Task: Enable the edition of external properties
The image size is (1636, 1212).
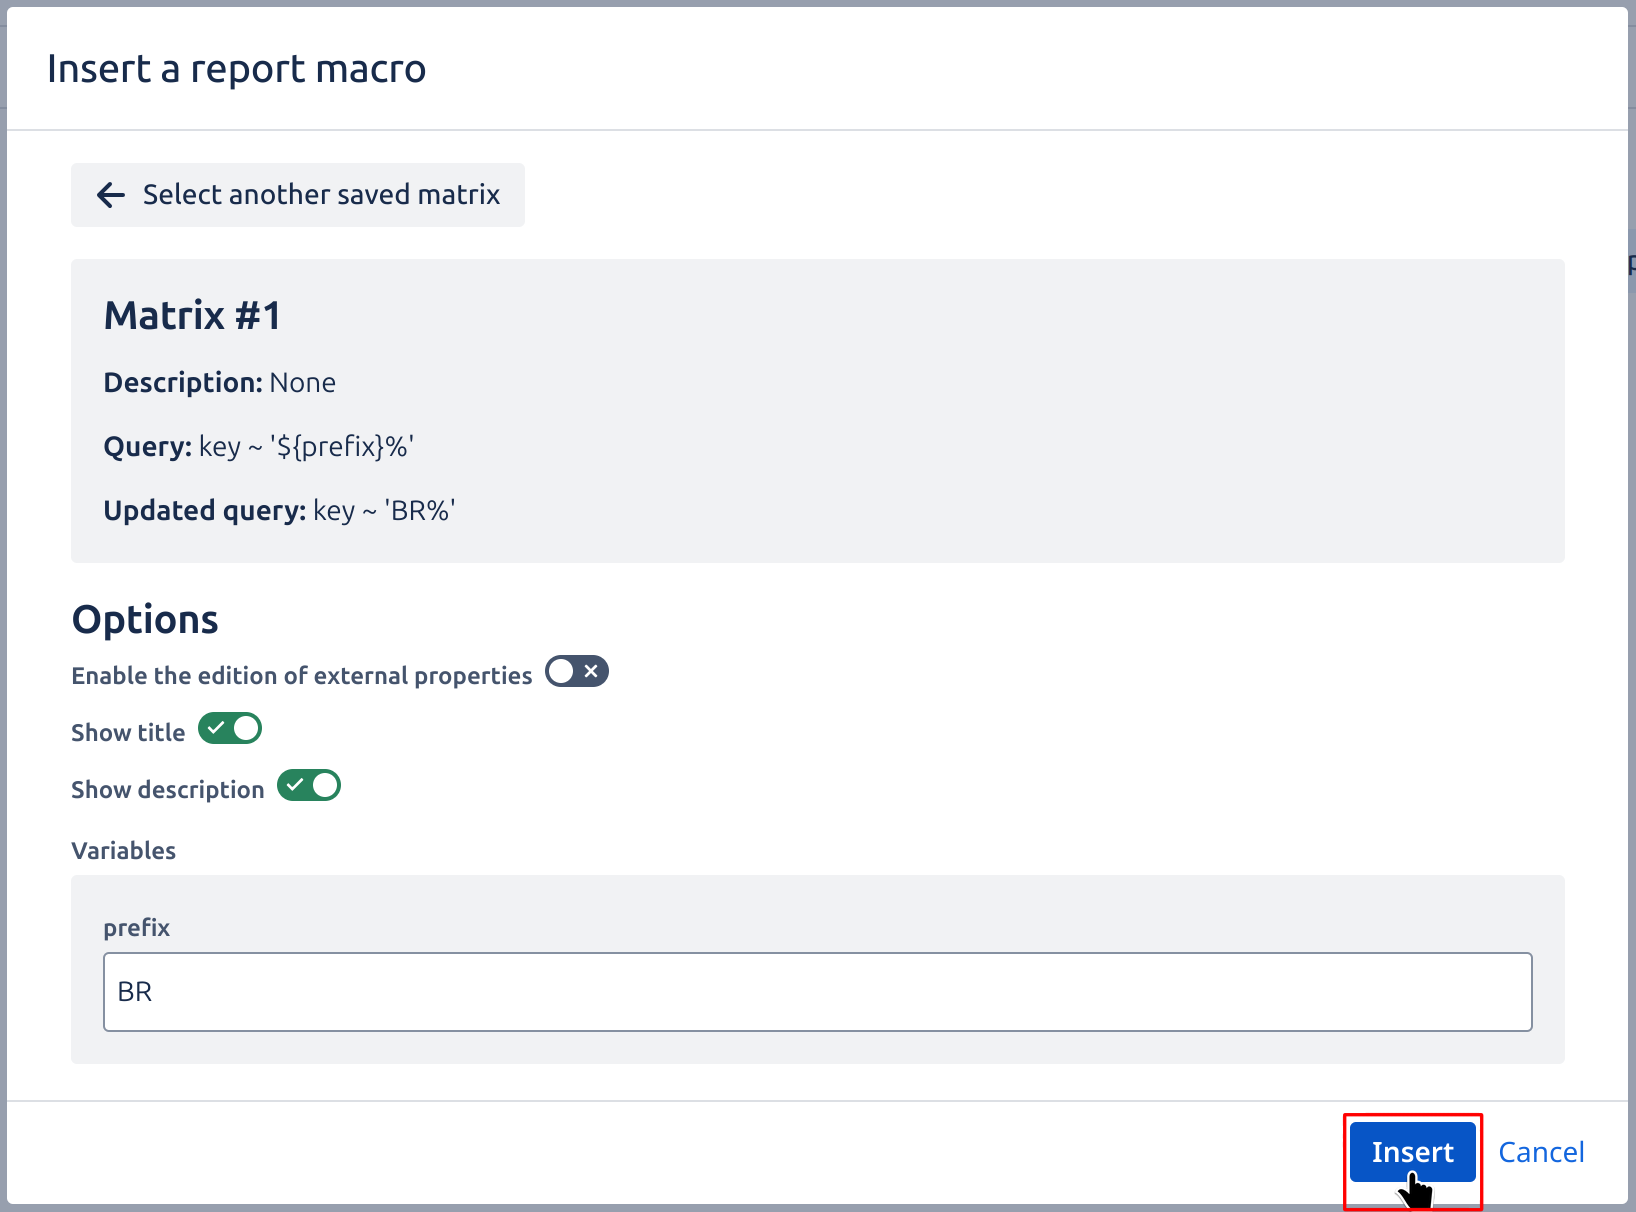Action: pyautogui.click(x=576, y=671)
